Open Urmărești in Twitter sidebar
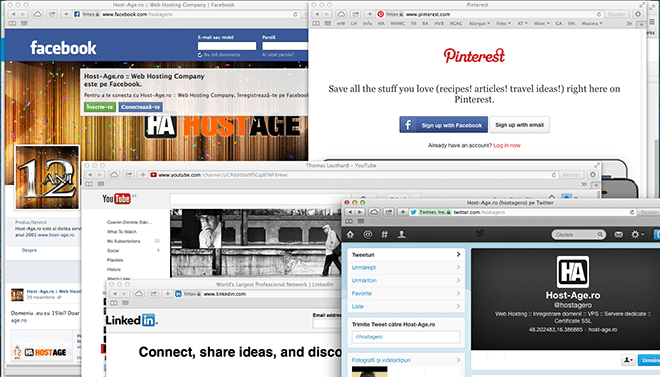Image resolution: width=660 pixels, height=377 pixels. point(406,268)
